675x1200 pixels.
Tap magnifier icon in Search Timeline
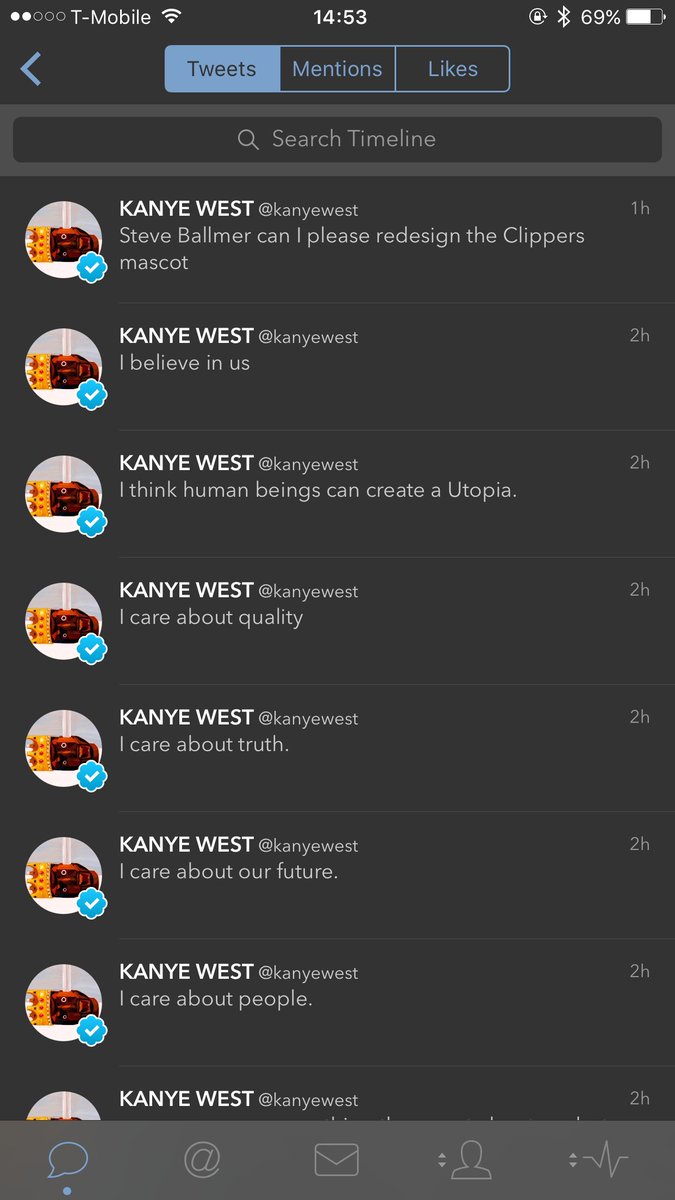coord(248,140)
